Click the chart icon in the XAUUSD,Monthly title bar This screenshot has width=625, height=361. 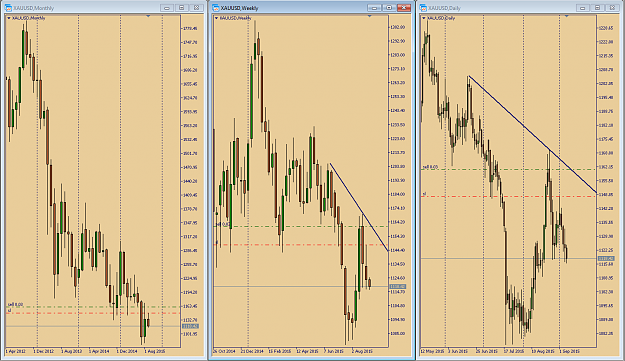tap(8, 8)
